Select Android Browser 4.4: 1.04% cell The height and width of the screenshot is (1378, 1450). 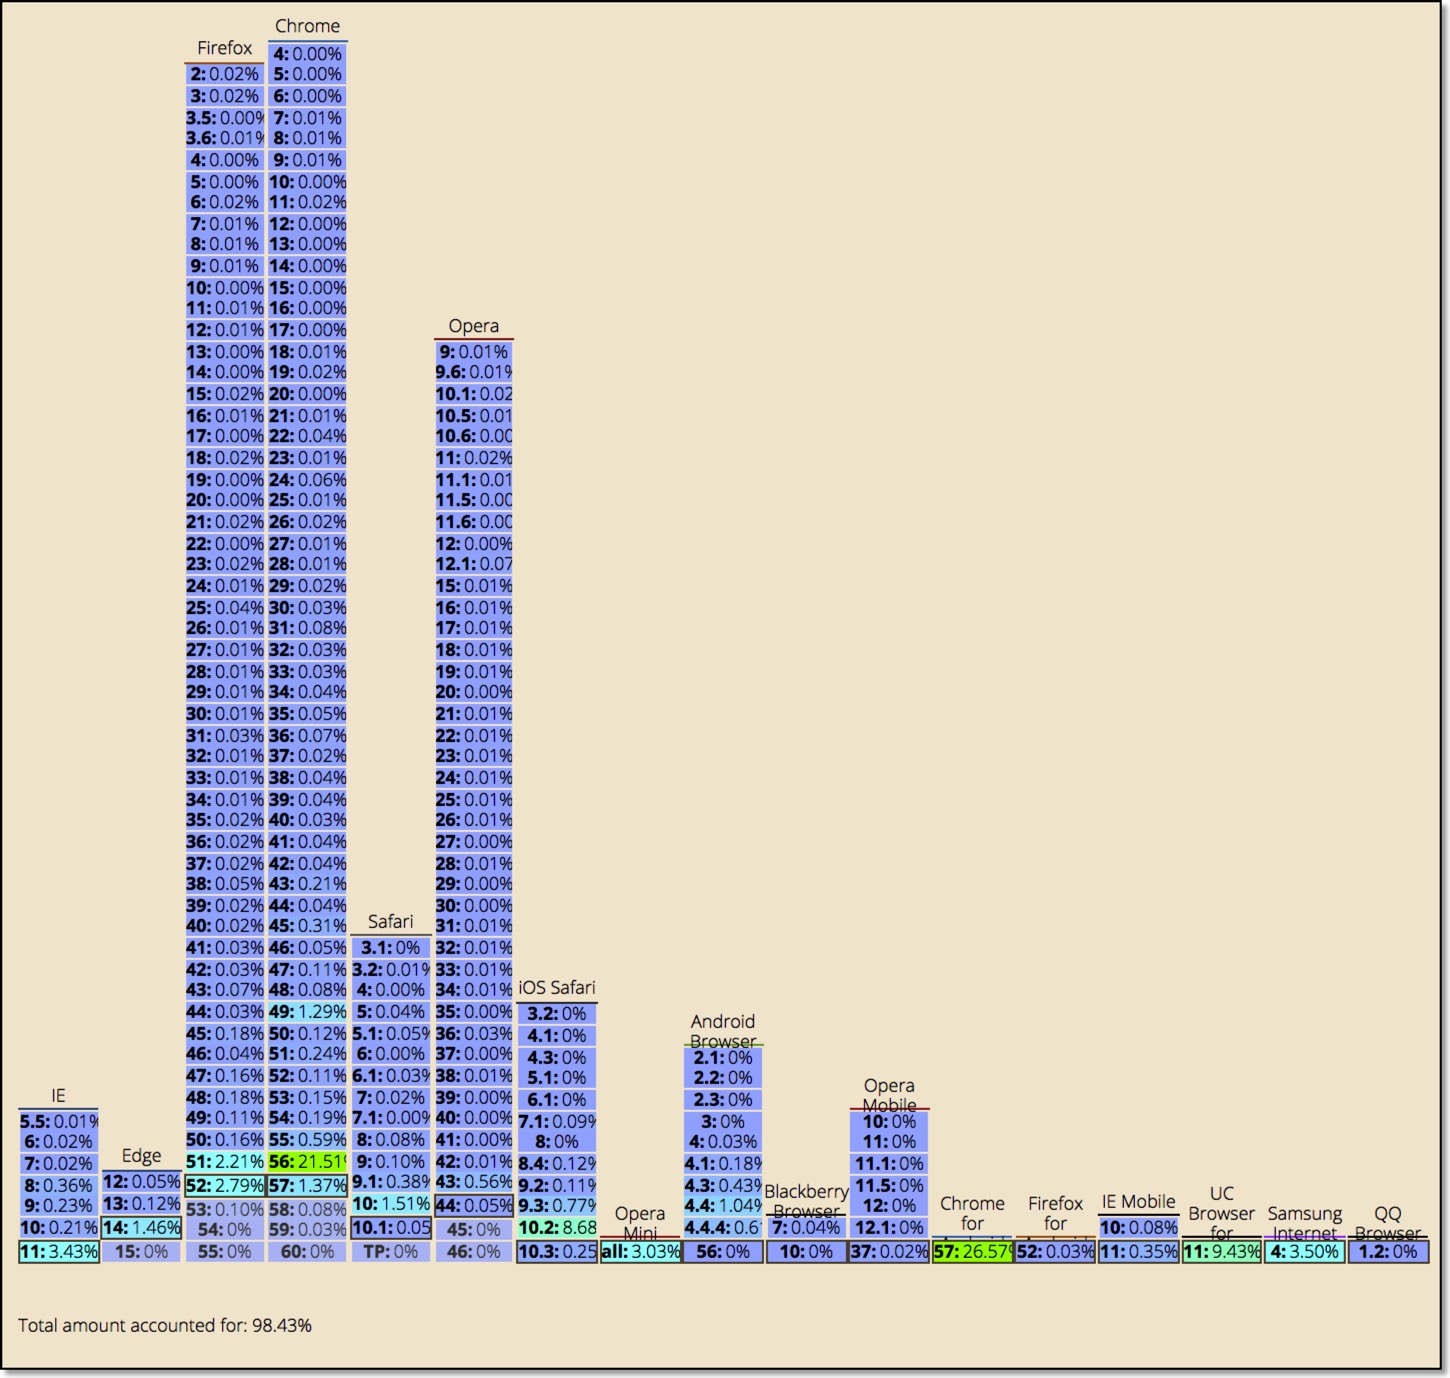click(x=723, y=1206)
